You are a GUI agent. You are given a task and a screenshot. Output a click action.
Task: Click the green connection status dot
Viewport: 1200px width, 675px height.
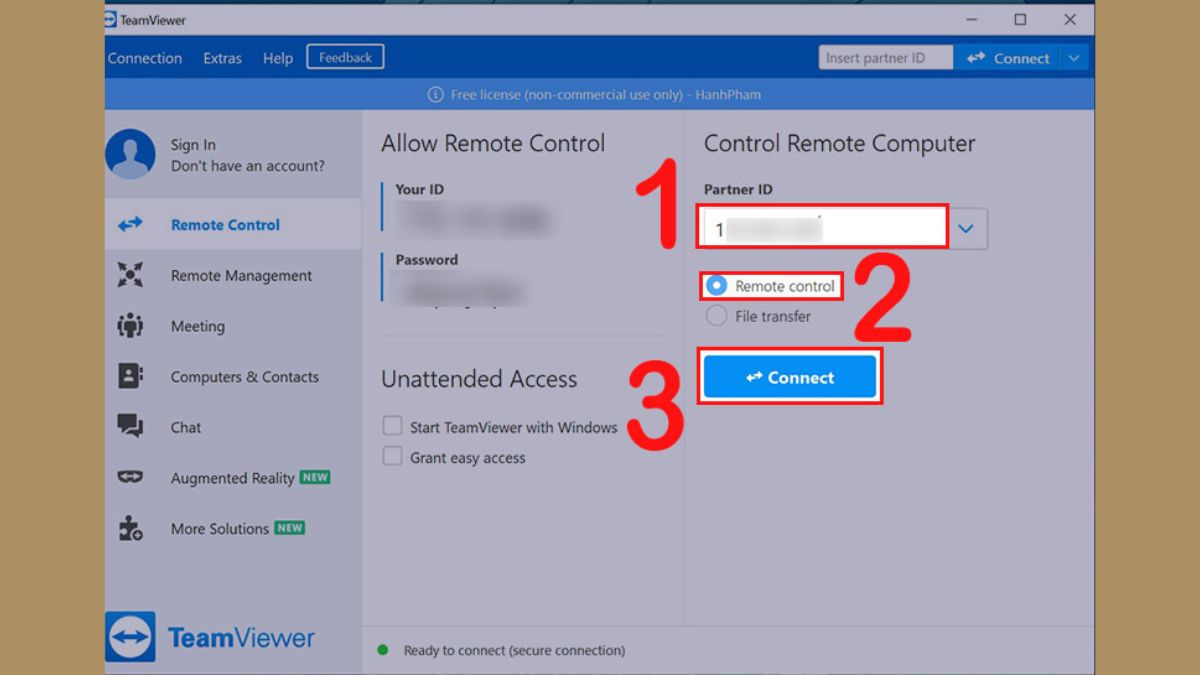(x=383, y=650)
